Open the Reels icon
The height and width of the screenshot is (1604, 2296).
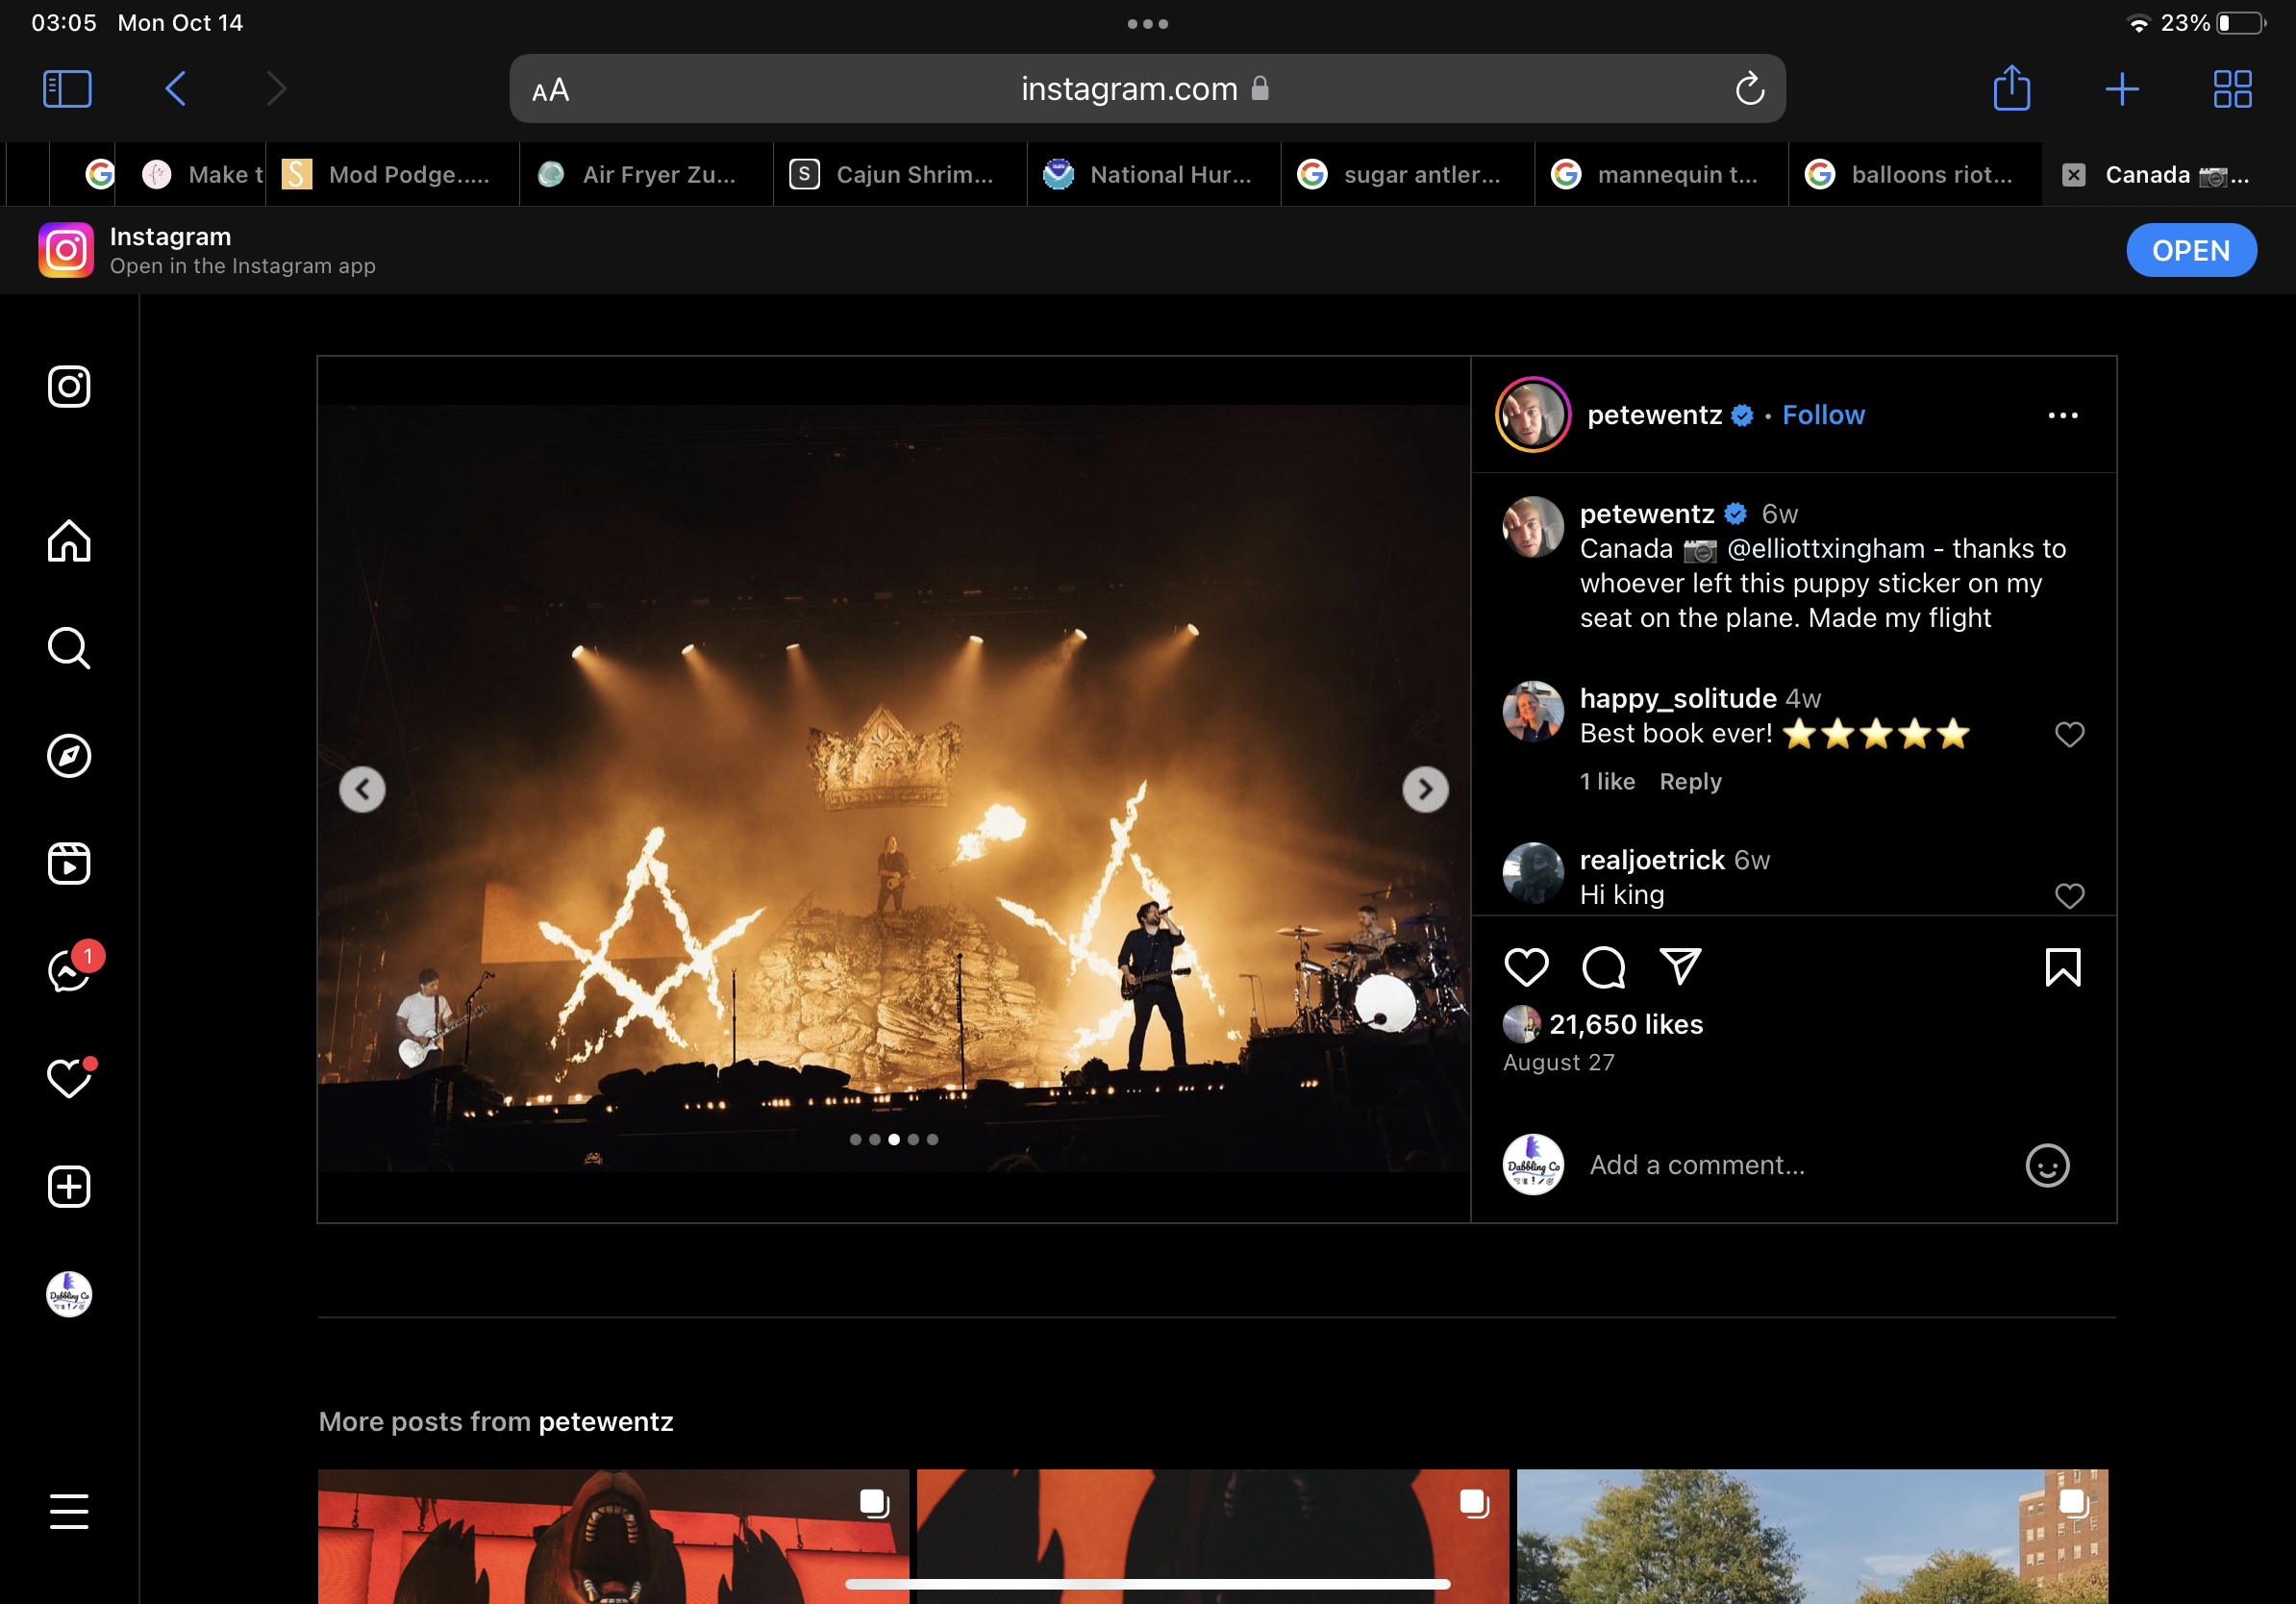(x=69, y=863)
